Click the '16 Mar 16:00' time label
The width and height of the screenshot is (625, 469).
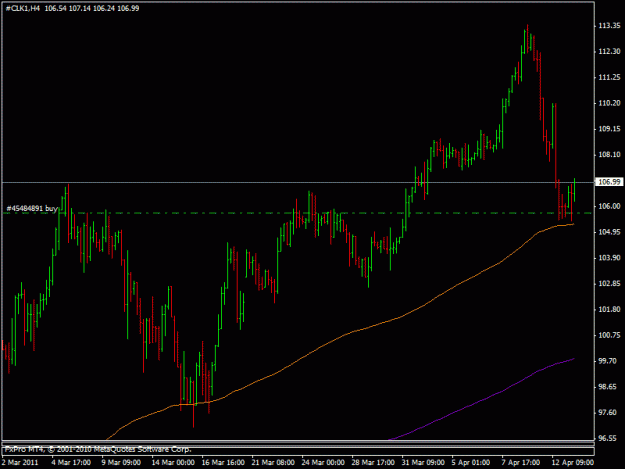pyautogui.click(x=223, y=463)
